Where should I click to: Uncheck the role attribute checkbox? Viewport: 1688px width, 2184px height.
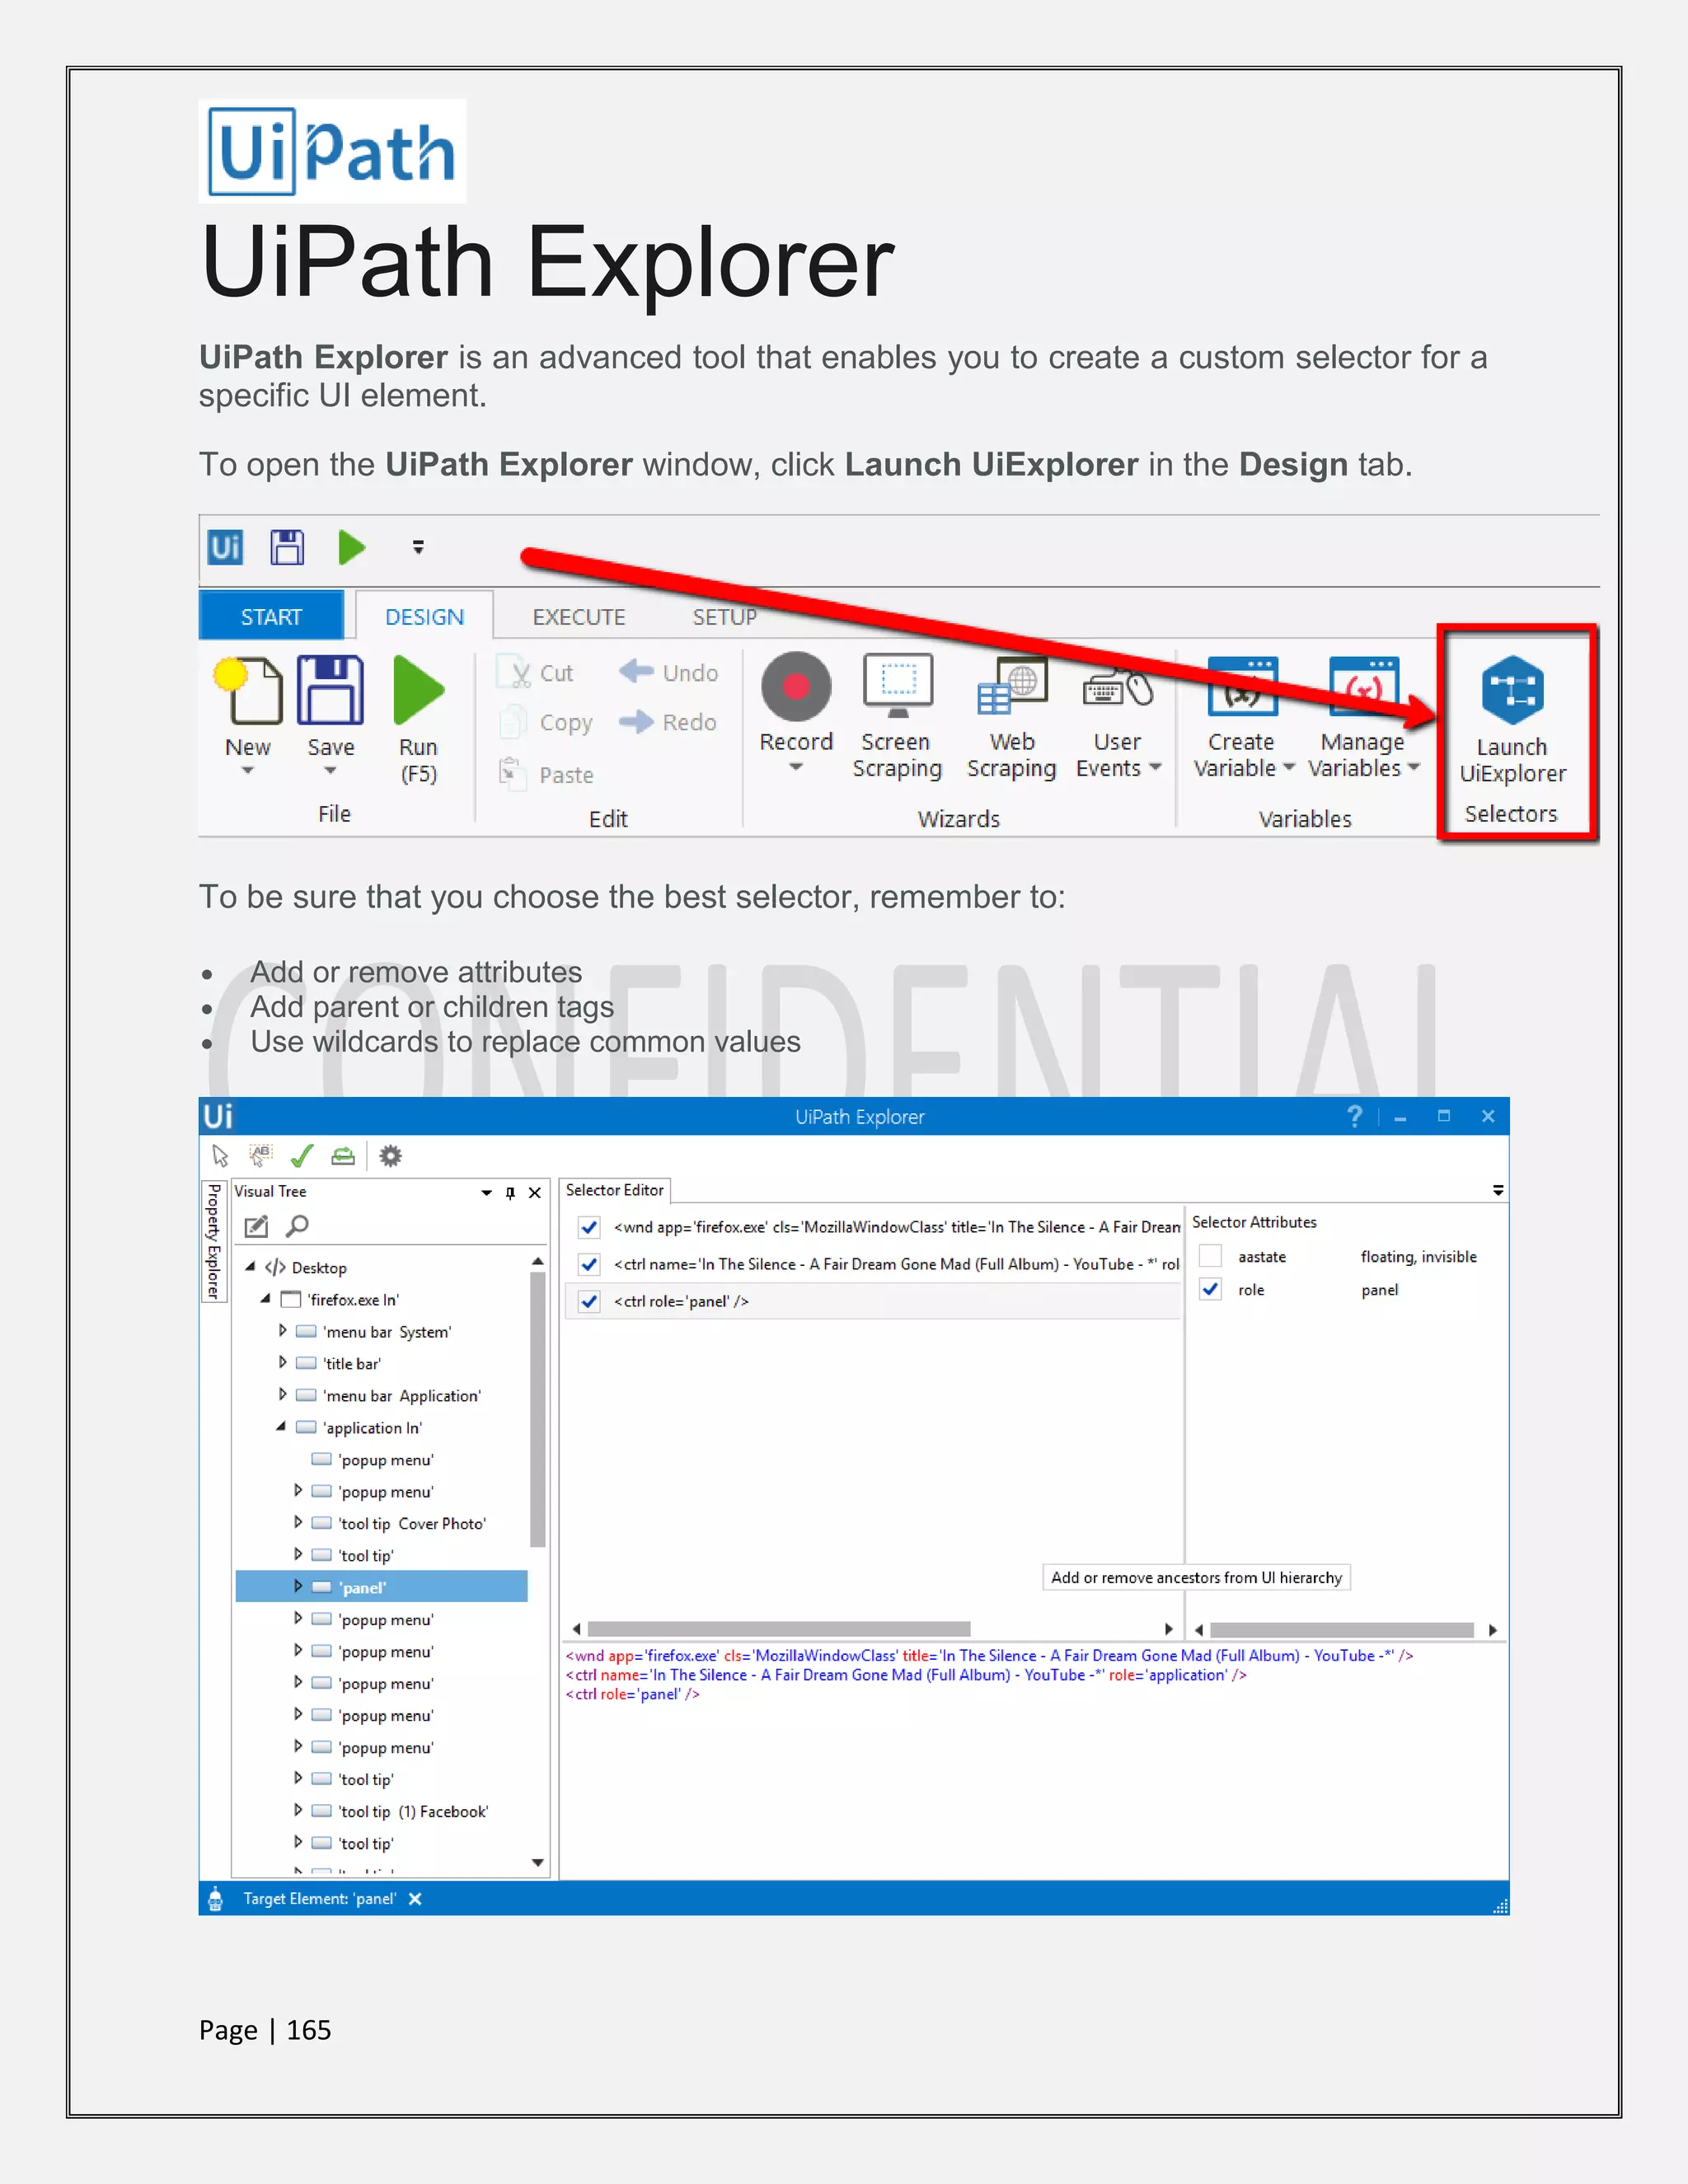[1210, 1289]
